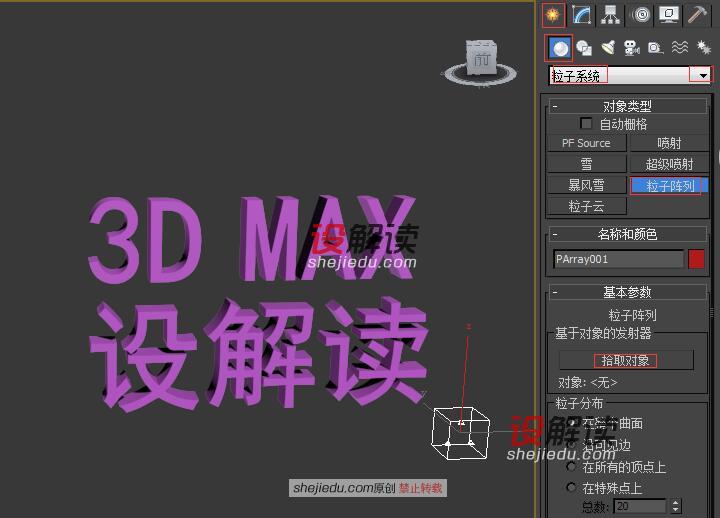
Task: Open the Display command panel tab
Action: (x=669, y=15)
